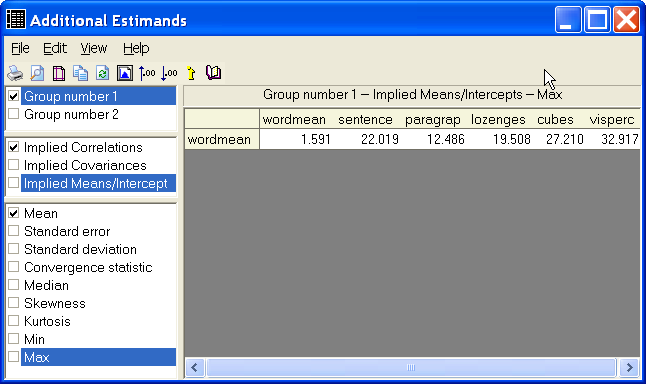Screen dimensions: 646x384
Task: Check the Median checkbox
Action: [14, 285]
